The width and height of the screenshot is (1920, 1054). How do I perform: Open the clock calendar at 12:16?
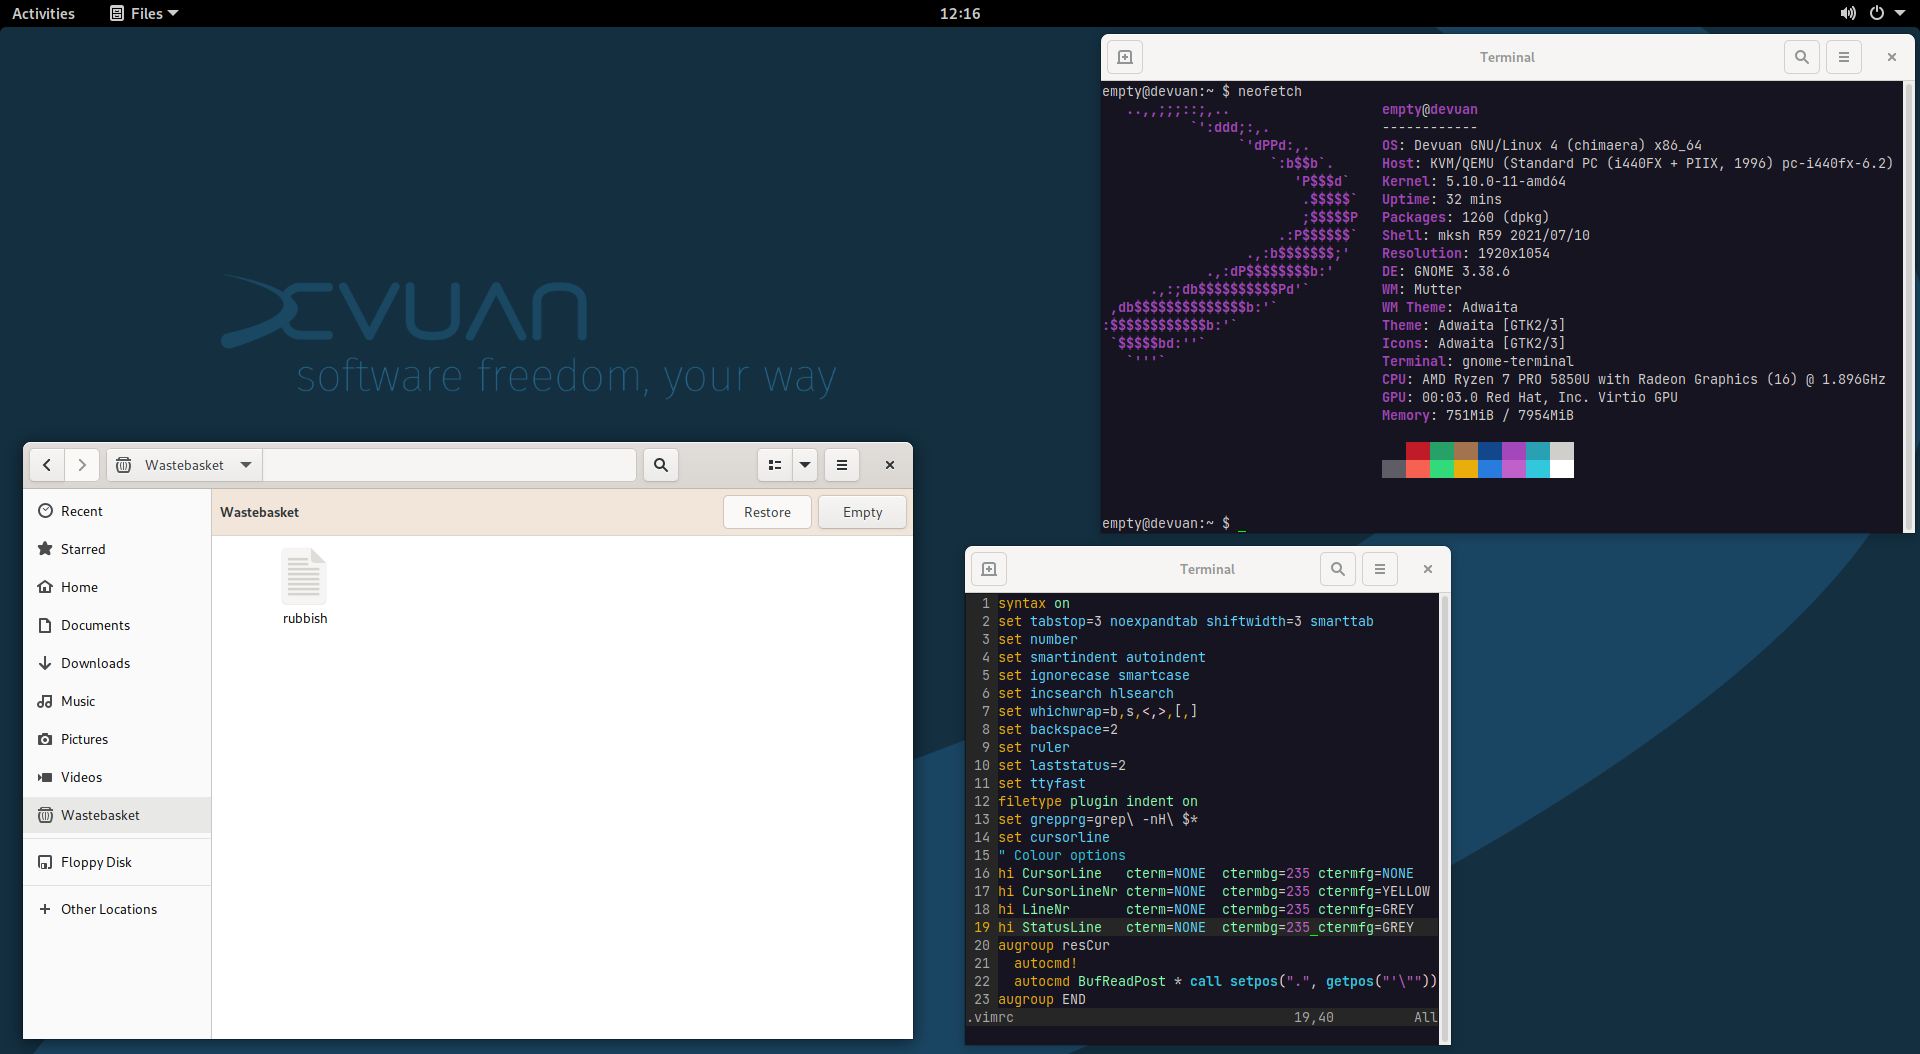pos(960,13)
